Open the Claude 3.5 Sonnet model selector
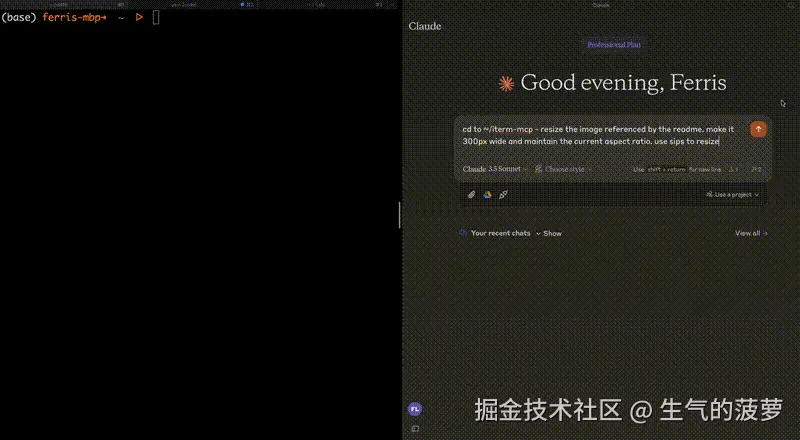 coord(495,169)
